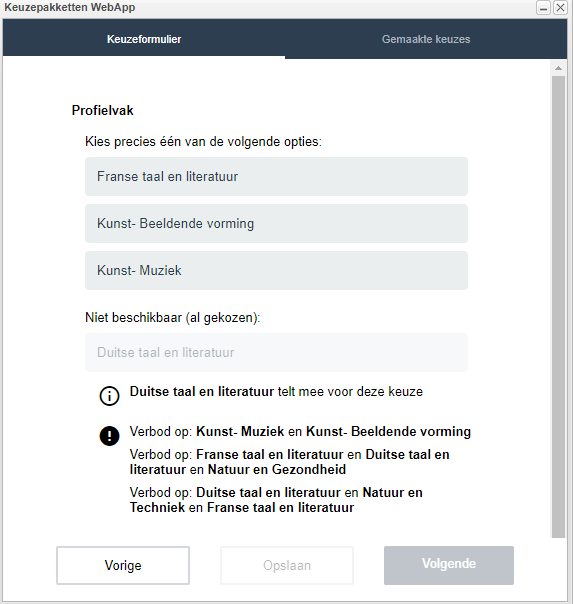Open the Keuzeformulier tab
Viewport: 573px width, 604px height.
click(x=144, y=39)
